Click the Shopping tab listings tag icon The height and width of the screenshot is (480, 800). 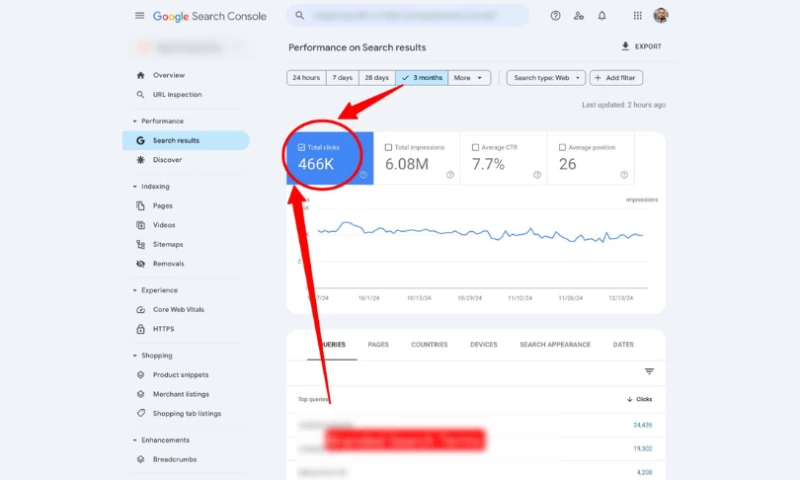coord(140,413)
